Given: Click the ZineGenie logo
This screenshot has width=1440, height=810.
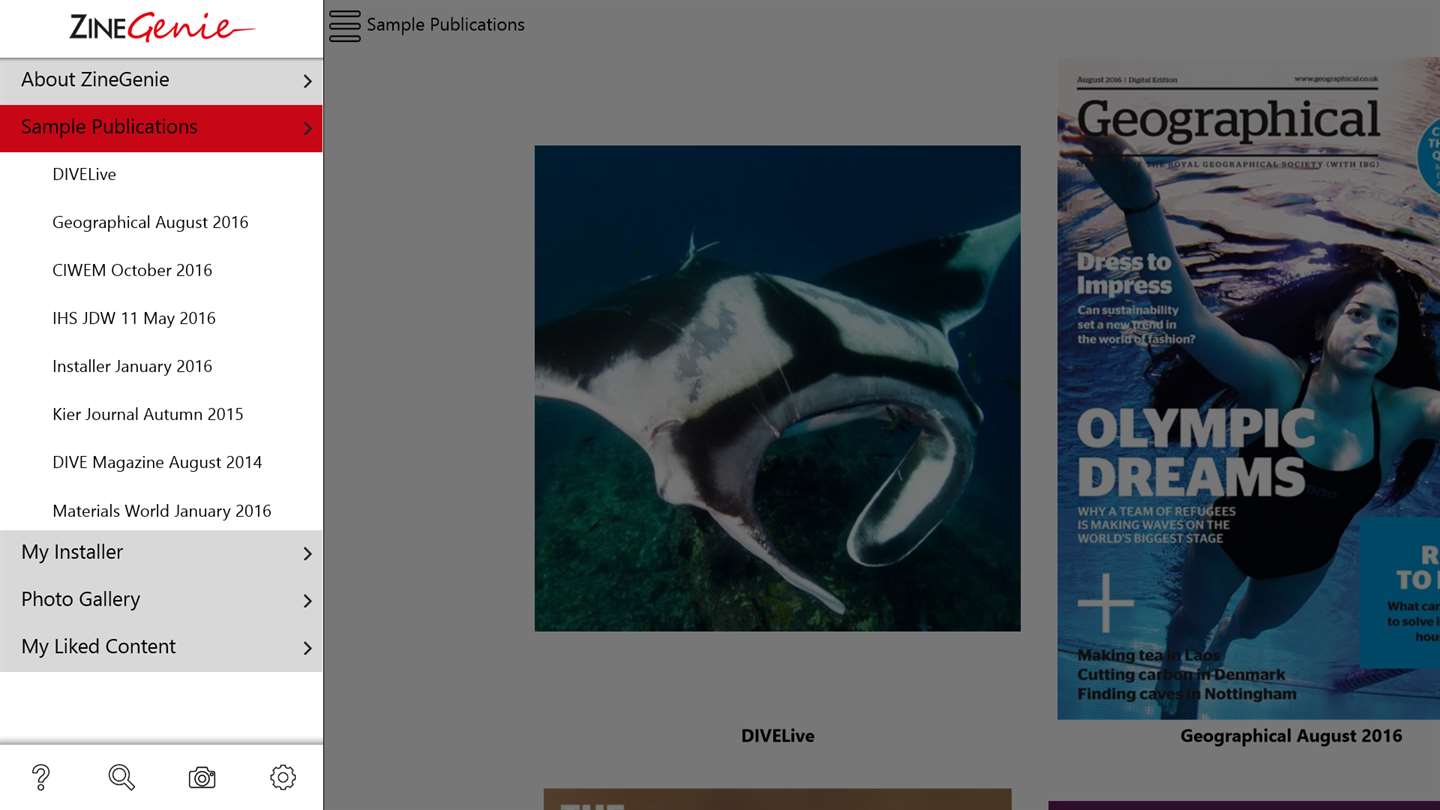Looking at the screenshot, I should pos(162,27).
